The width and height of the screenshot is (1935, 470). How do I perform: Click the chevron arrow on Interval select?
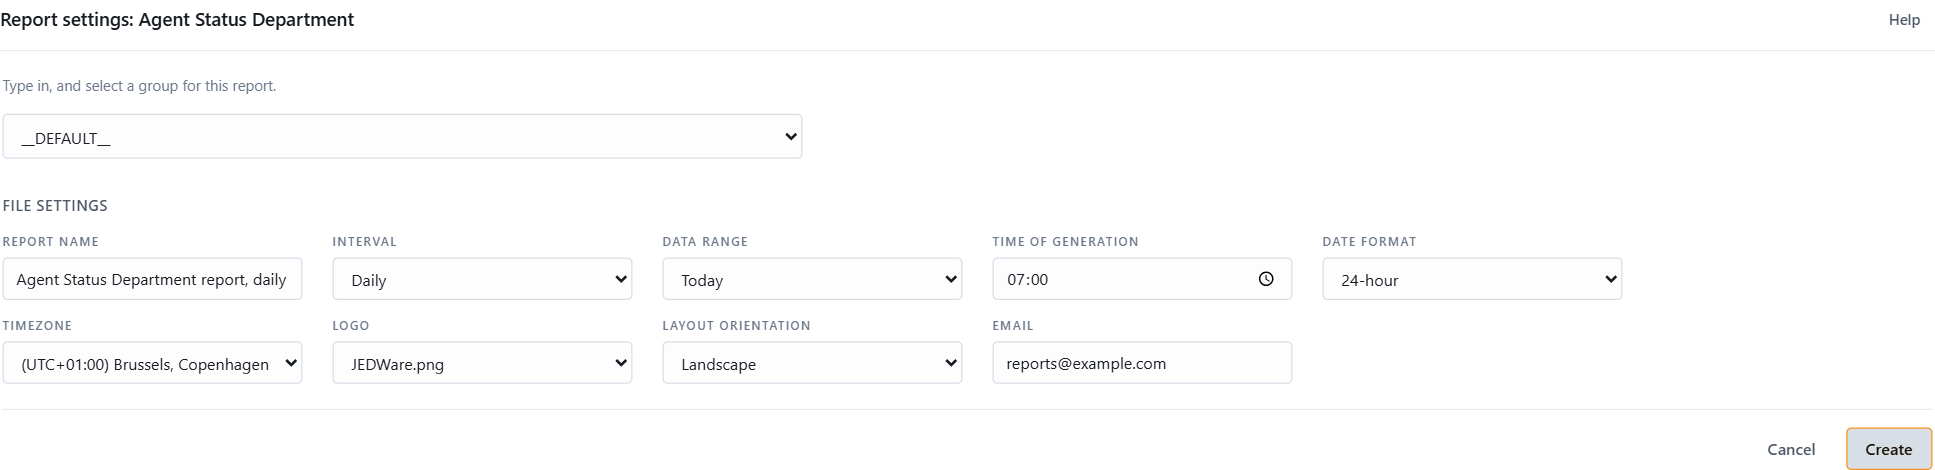pyautogui.click(x=621, y=279)
